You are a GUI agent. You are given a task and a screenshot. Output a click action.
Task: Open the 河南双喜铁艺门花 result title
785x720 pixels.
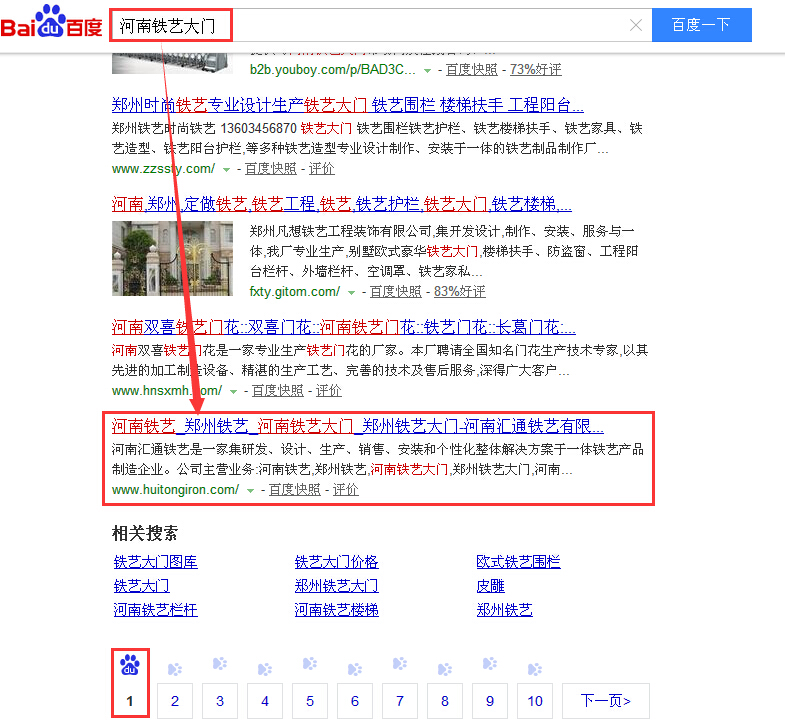(x=343, y=327)
